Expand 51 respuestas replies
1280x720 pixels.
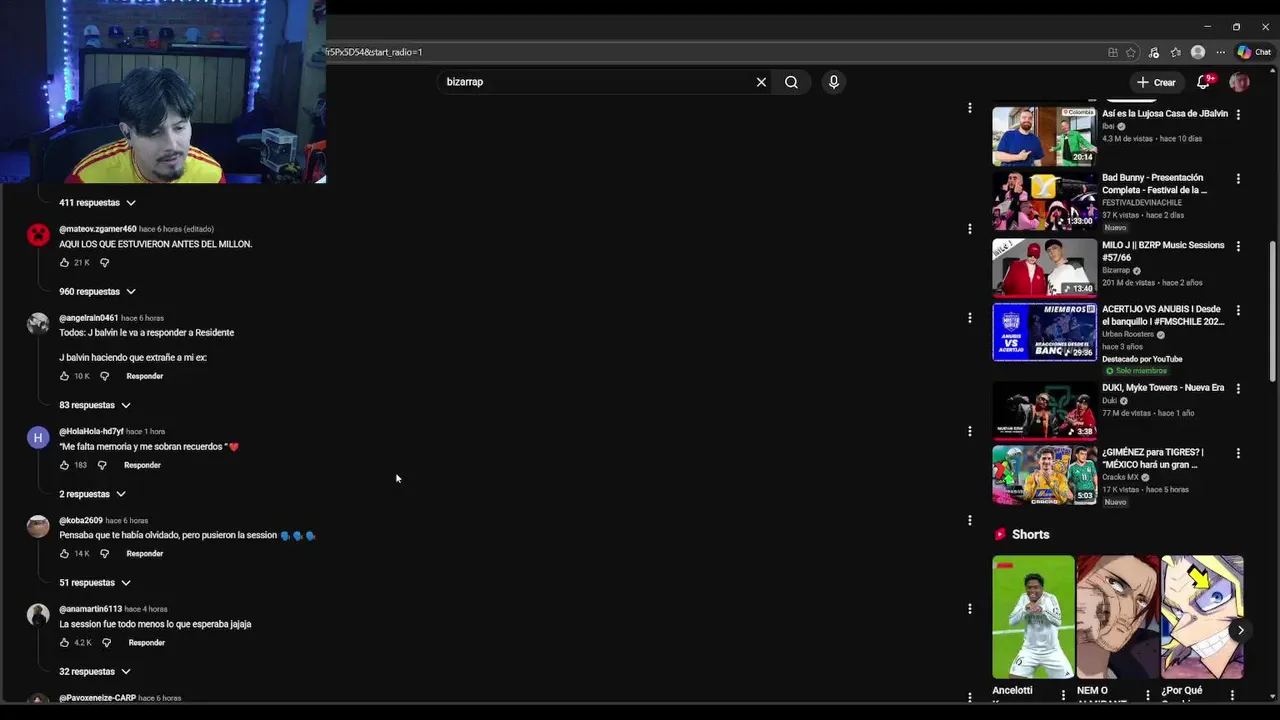tap(95, 583)
